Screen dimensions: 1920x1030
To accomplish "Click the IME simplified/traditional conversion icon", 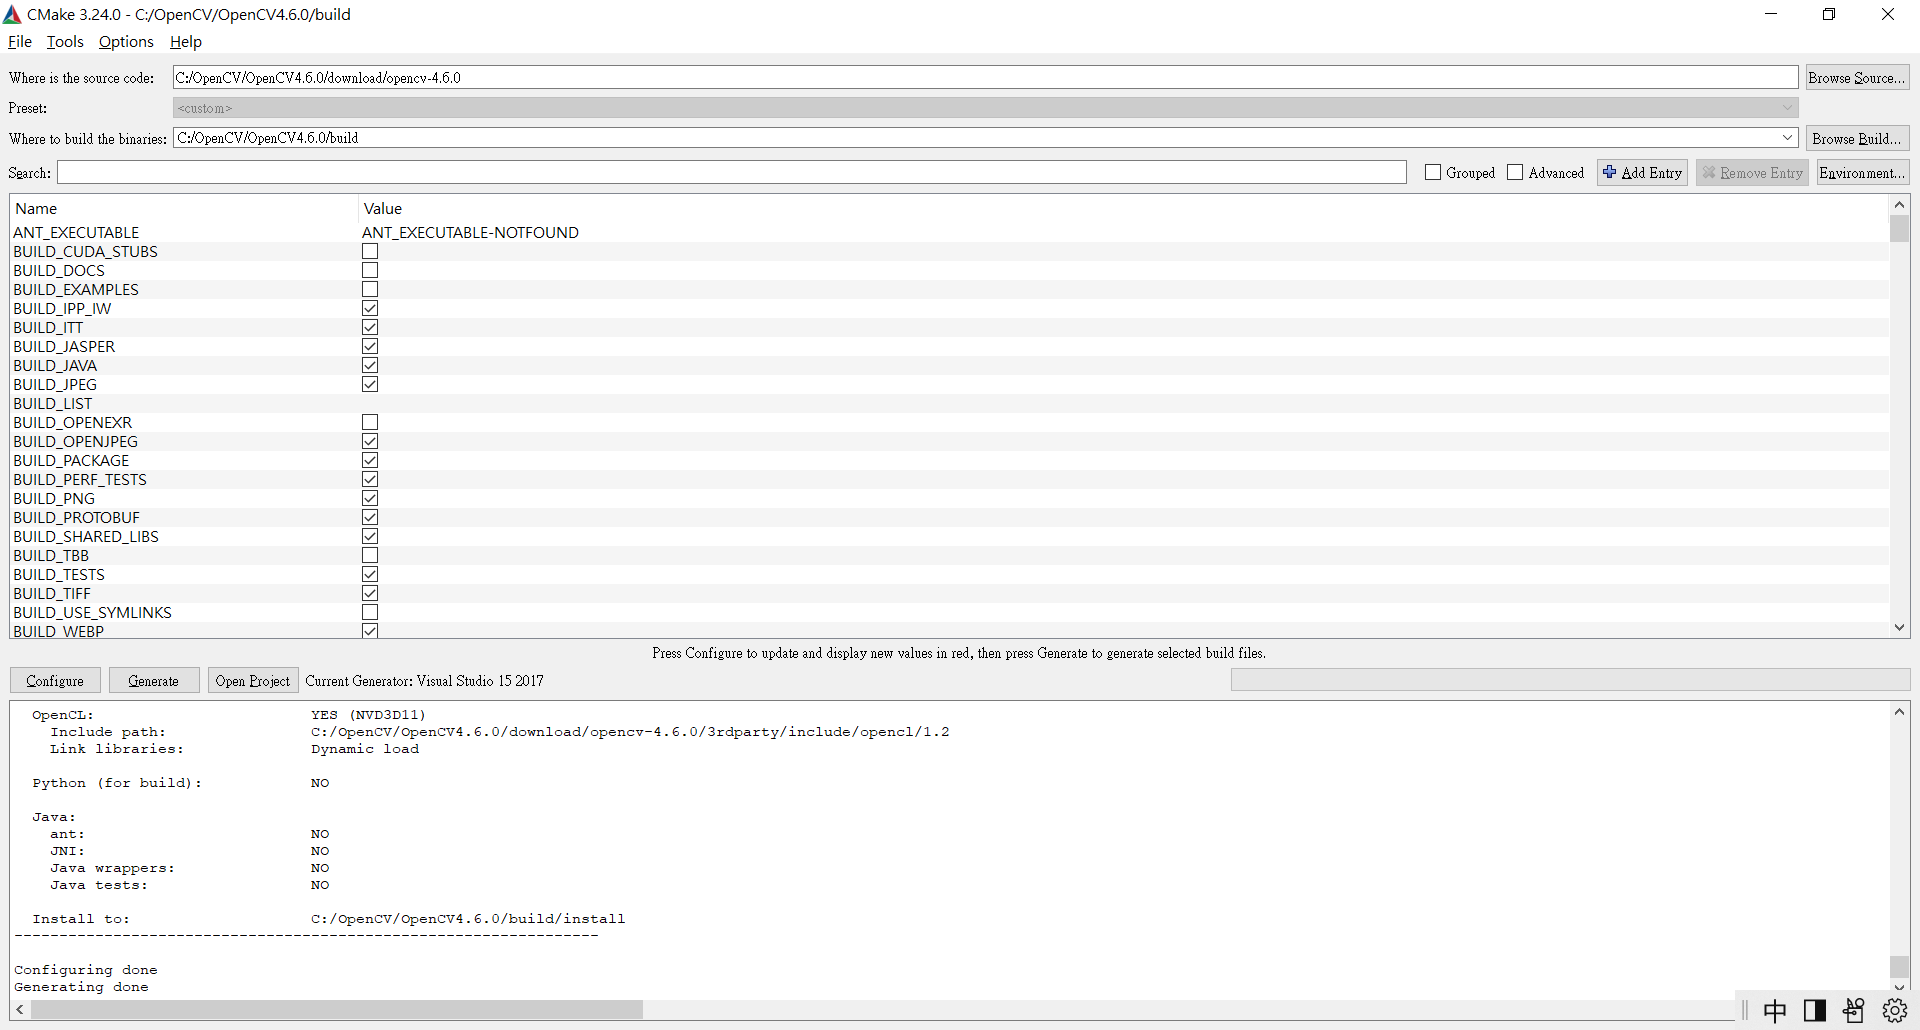I will click(1854, 1010).
